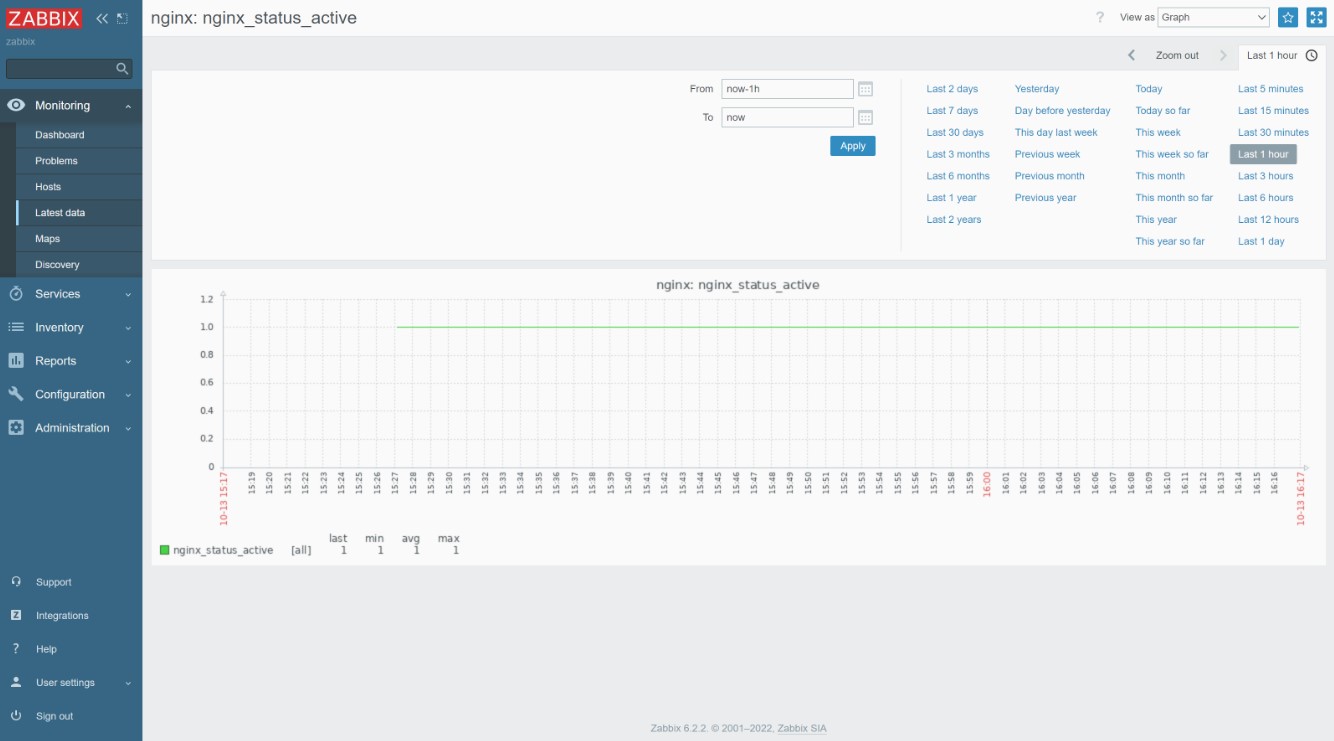This screenshot has width=1334, height=741.
Task: Click the Reports bar-chart icon
Action: 16,361
